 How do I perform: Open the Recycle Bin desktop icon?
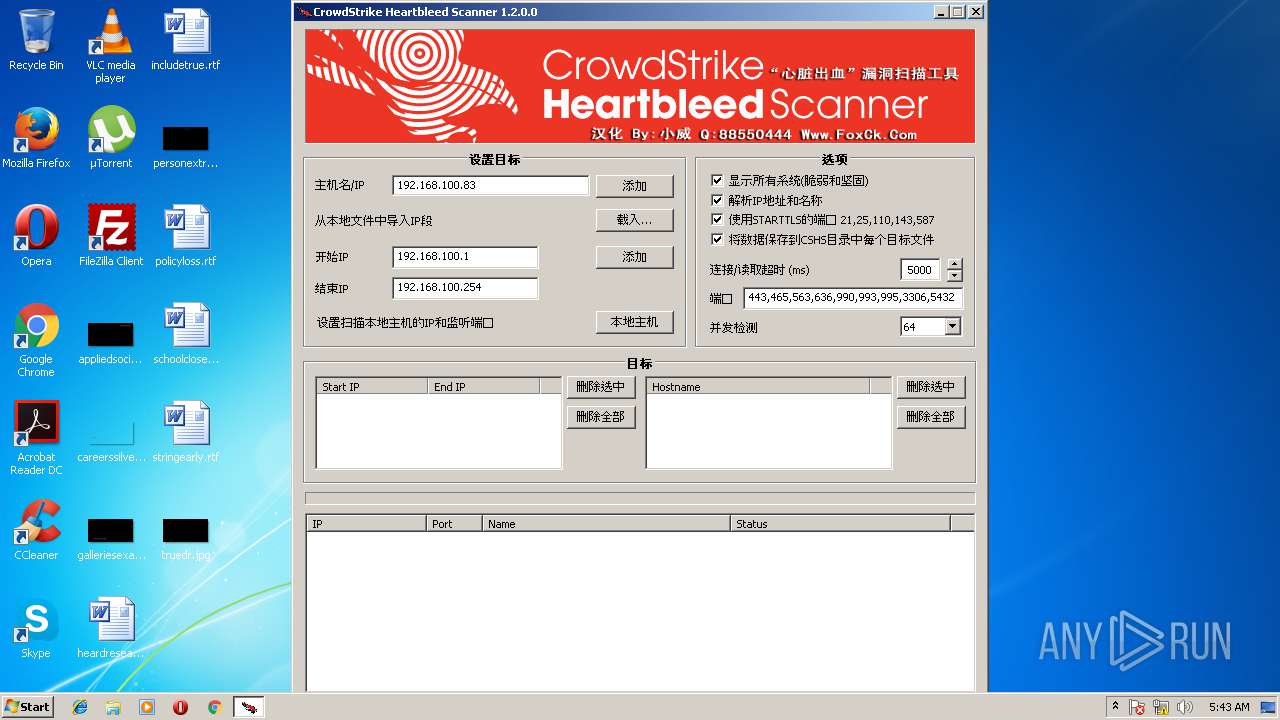click(x=36, y=40)
